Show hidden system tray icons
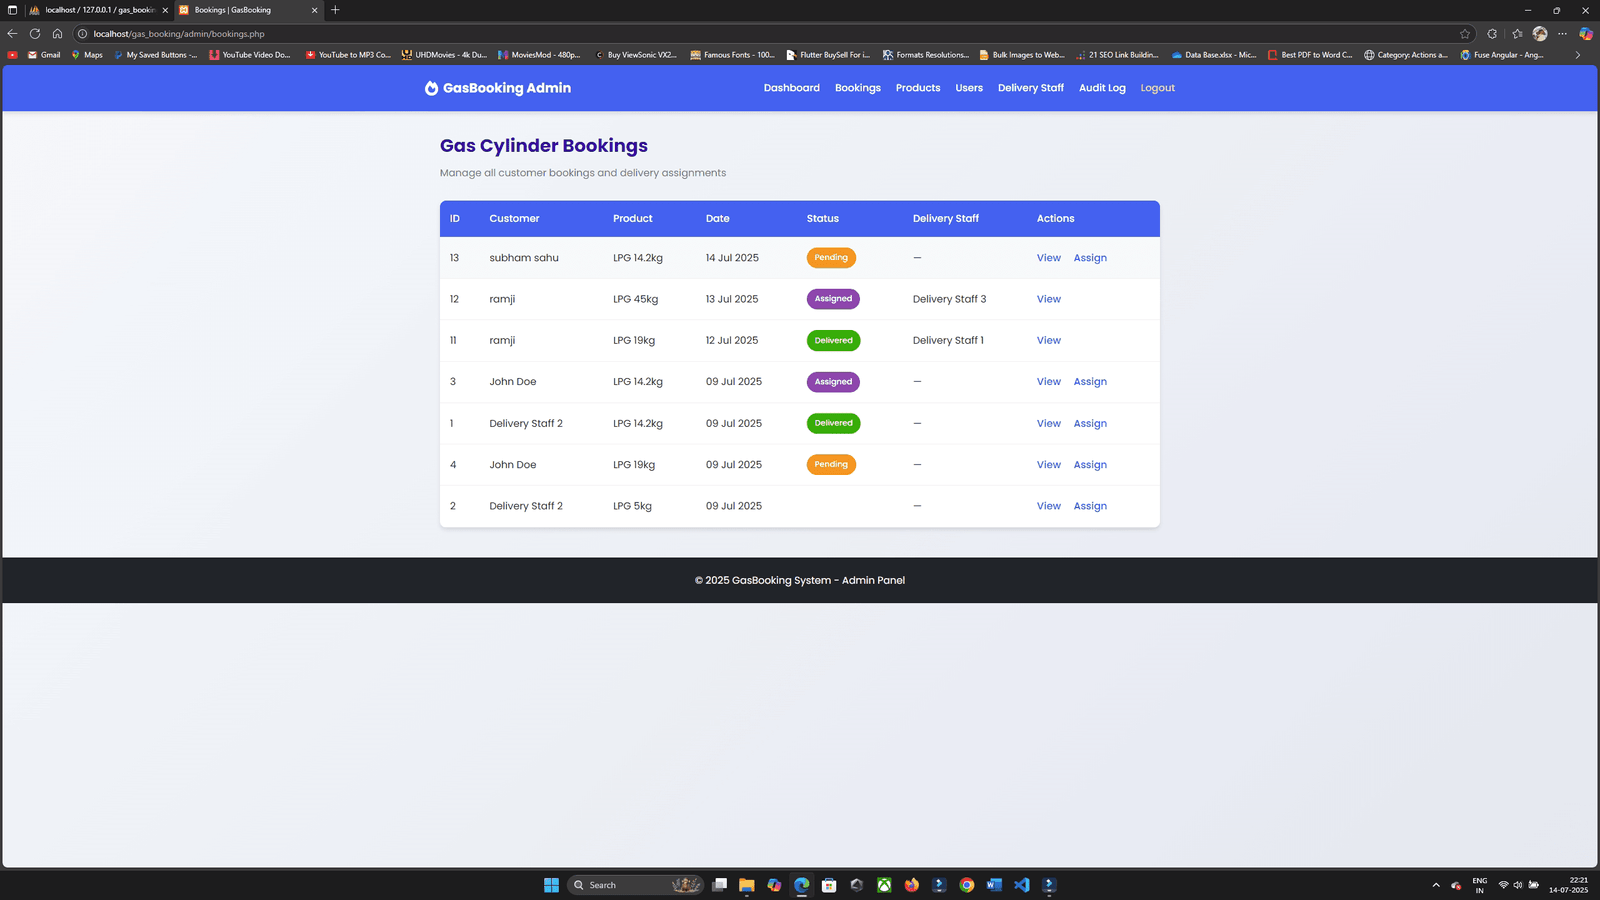The image size is (1600, 900). click(1436, 885)
